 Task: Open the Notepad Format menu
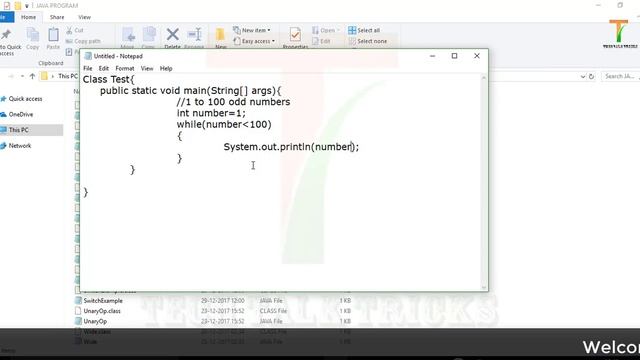pos(125,69)
